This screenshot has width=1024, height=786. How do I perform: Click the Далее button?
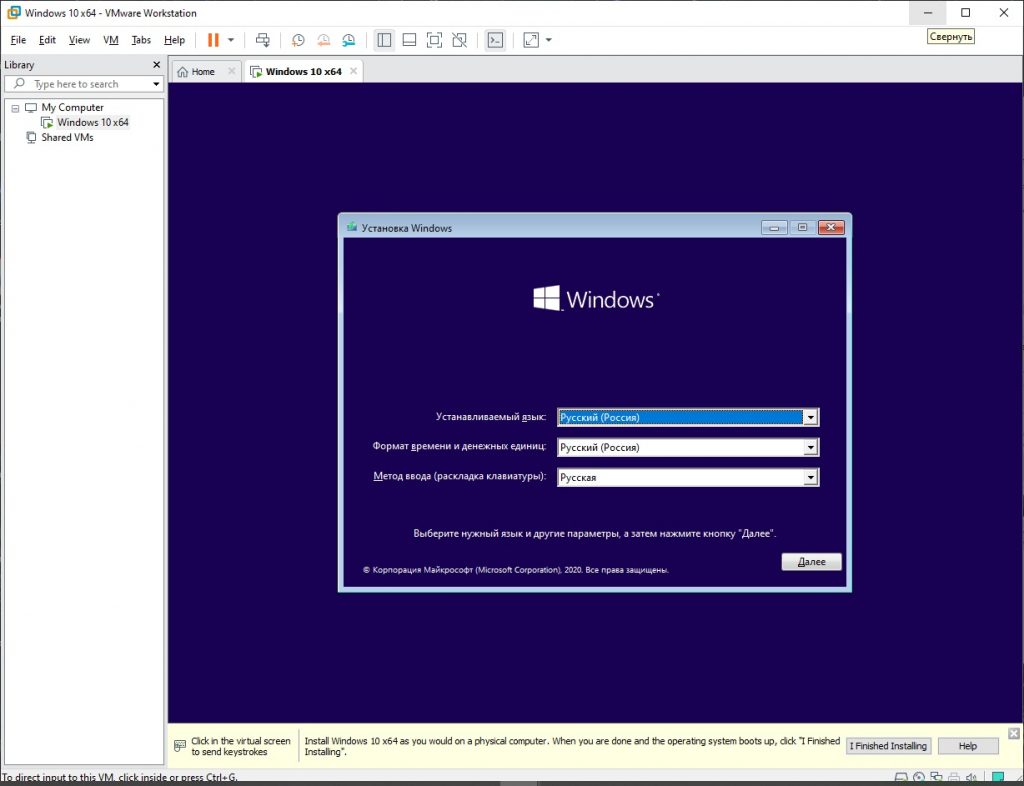(811, 561)
